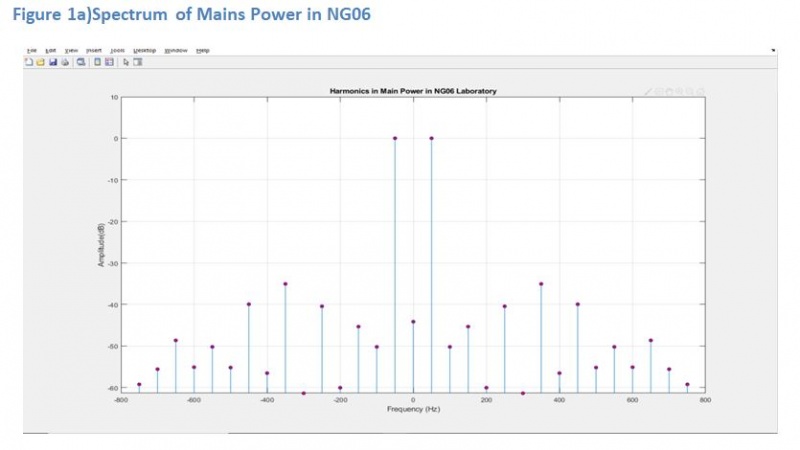The height and width of the screenshot is (450, 800).
Task: Select the stem marker at 0 Hz
Action: tap(413, 321)
